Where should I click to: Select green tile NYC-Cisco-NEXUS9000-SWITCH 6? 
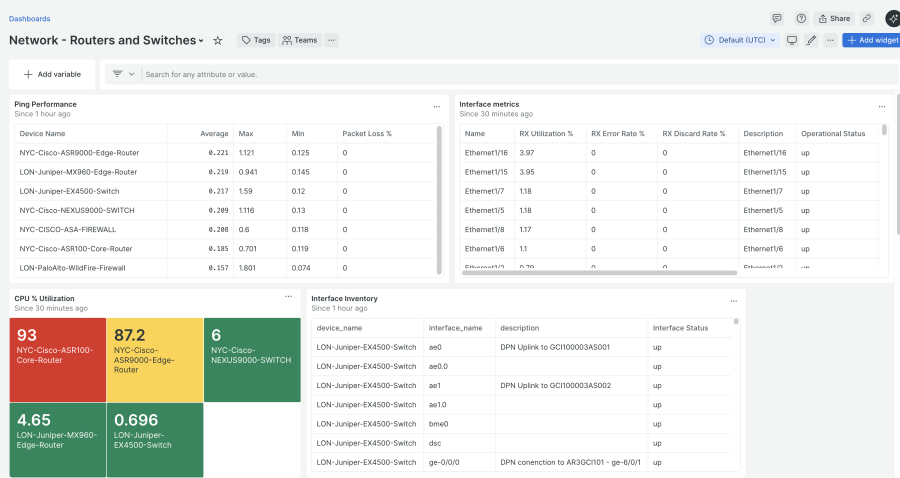click(x=253, y=360)
